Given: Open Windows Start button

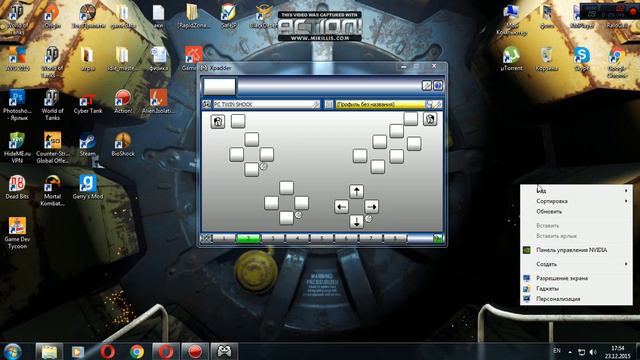Looking at the screenshot, I should pyautogui.click(x=12, y=351).
